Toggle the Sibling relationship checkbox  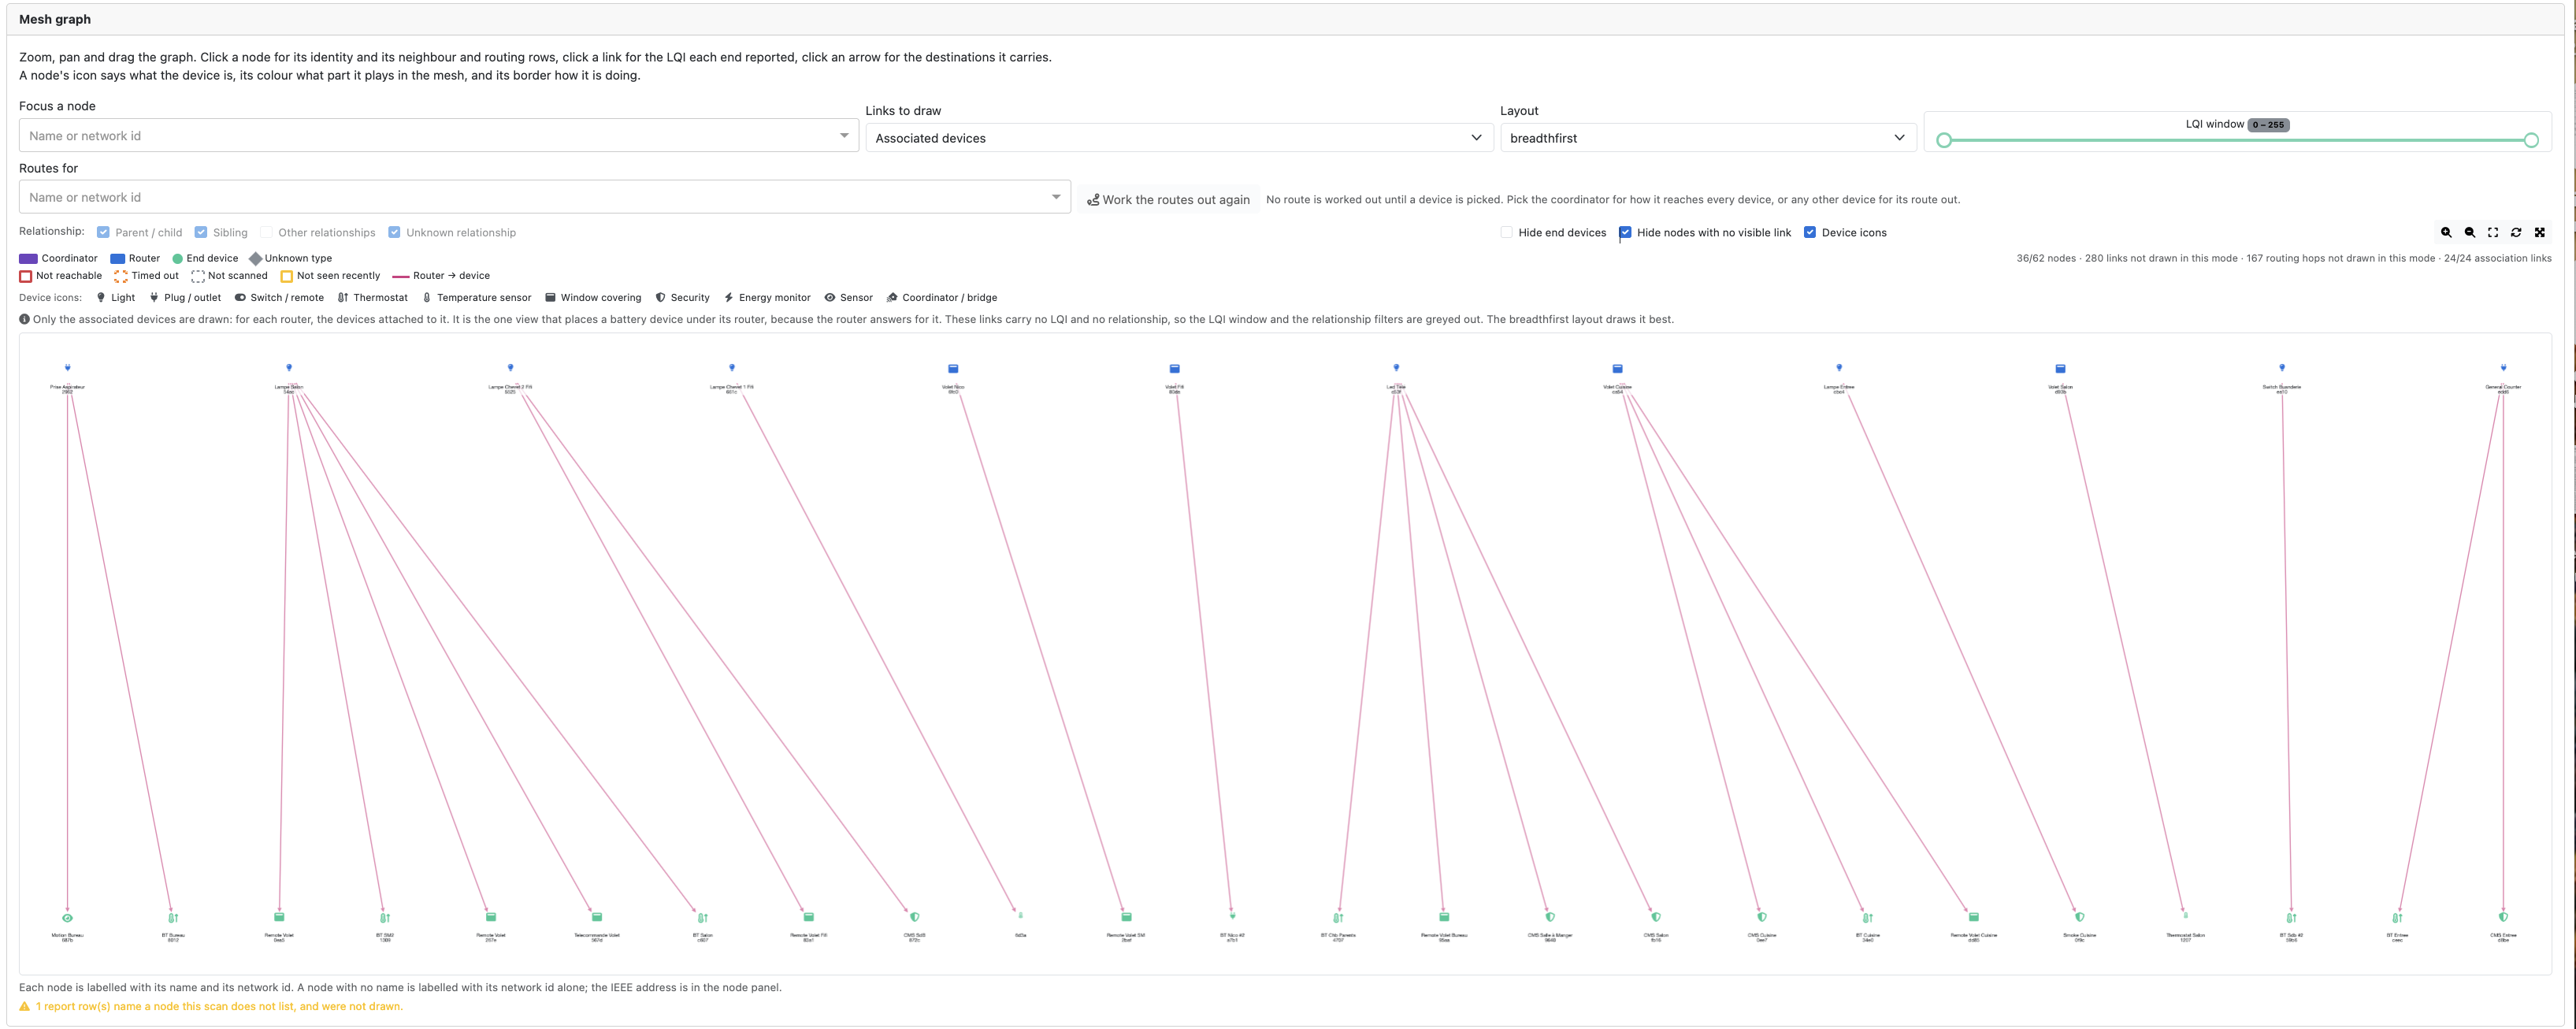coord(201,232)
